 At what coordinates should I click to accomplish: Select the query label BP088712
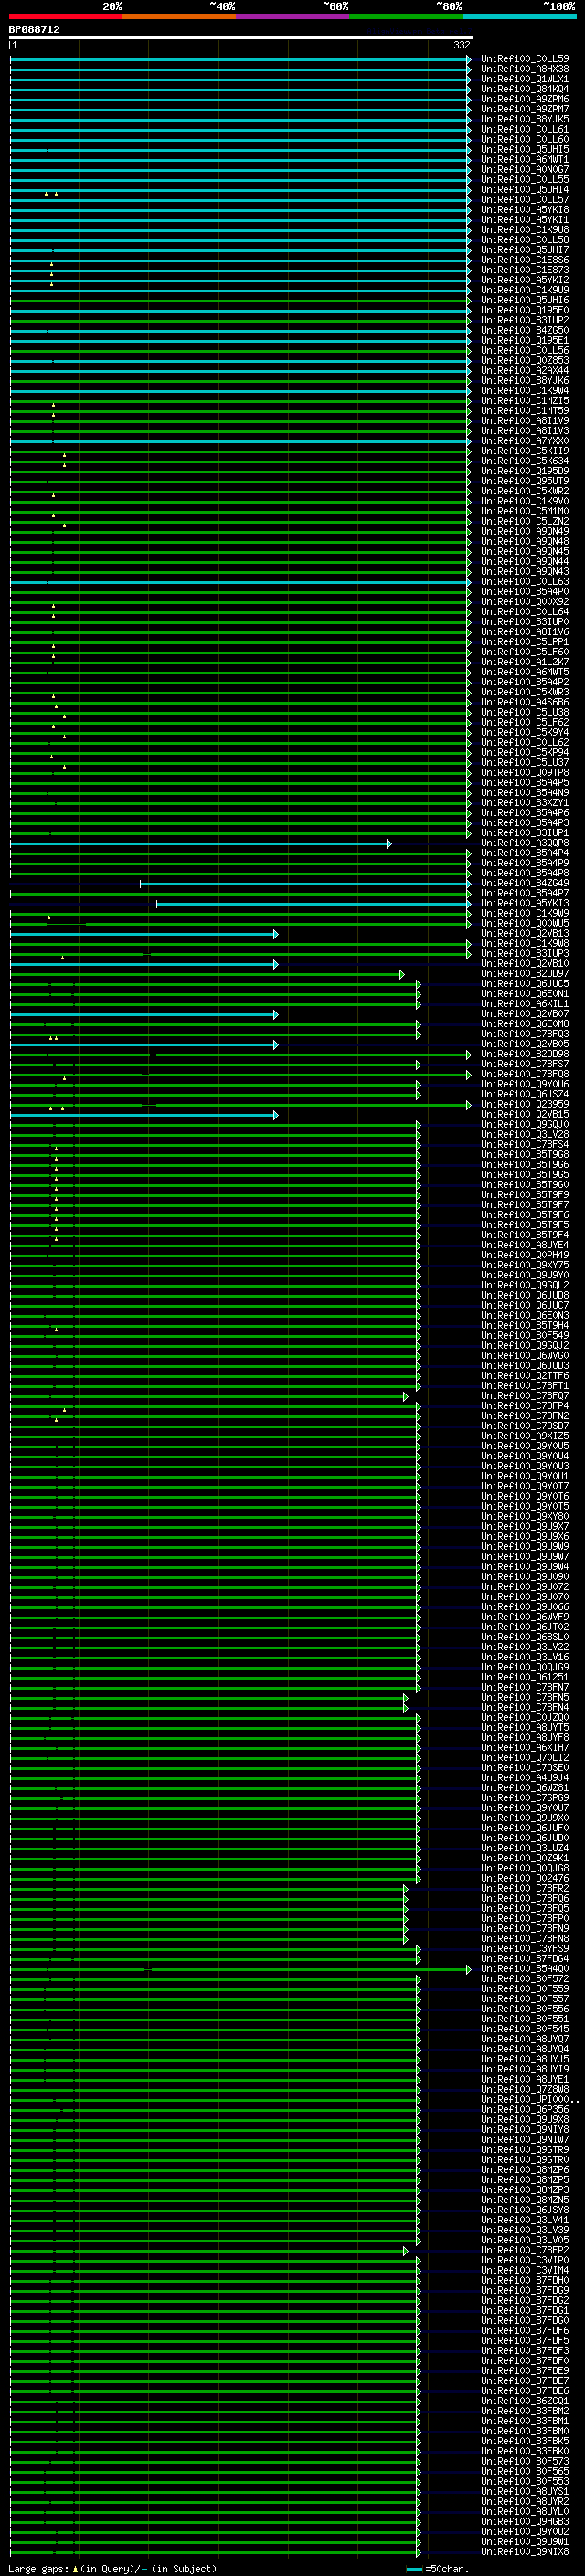pyautogui.click(x=34, y=30)
